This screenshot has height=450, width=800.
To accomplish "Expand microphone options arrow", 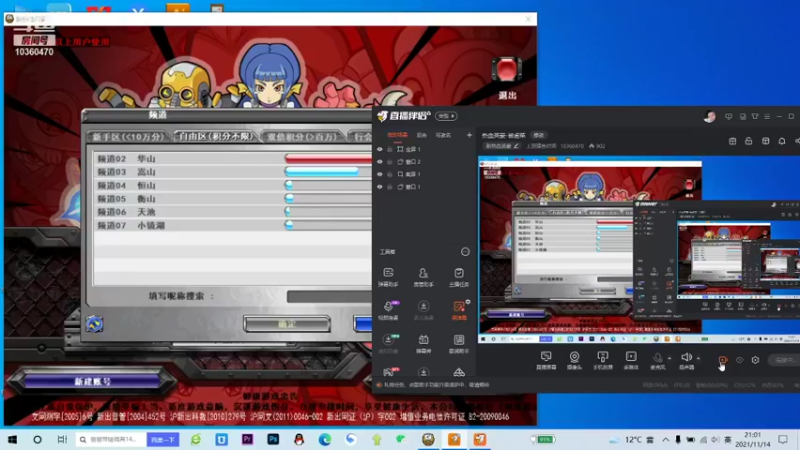I will pos(669,358).
